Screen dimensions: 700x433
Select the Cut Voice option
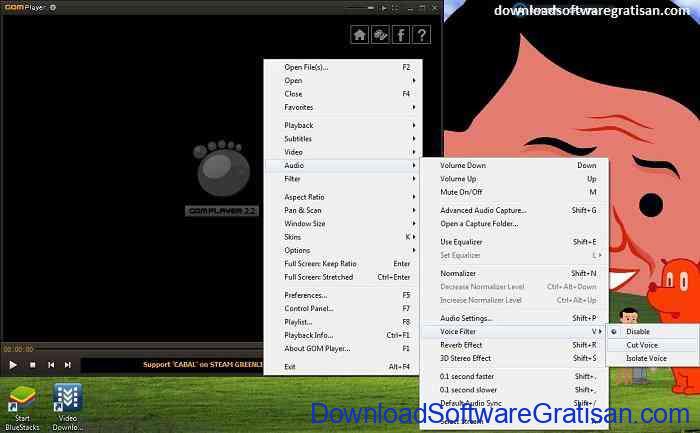[x=652, y=345]
